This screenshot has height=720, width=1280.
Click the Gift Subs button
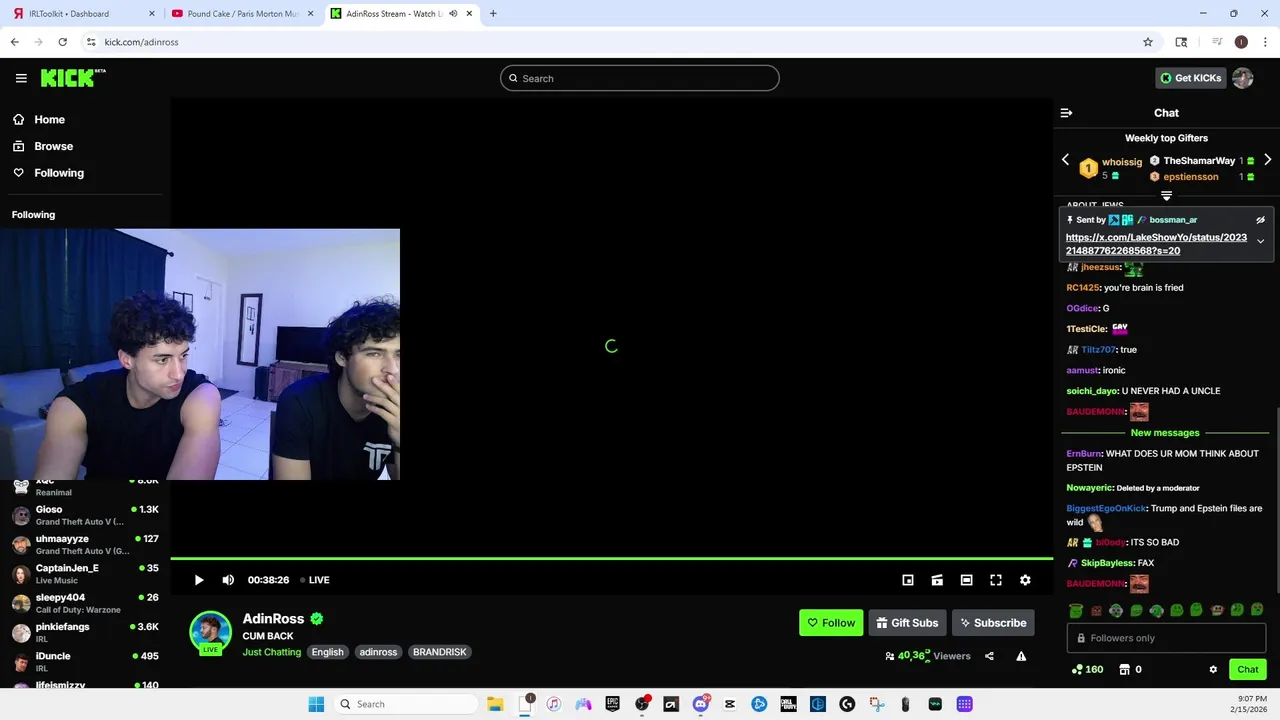[907, 623]
